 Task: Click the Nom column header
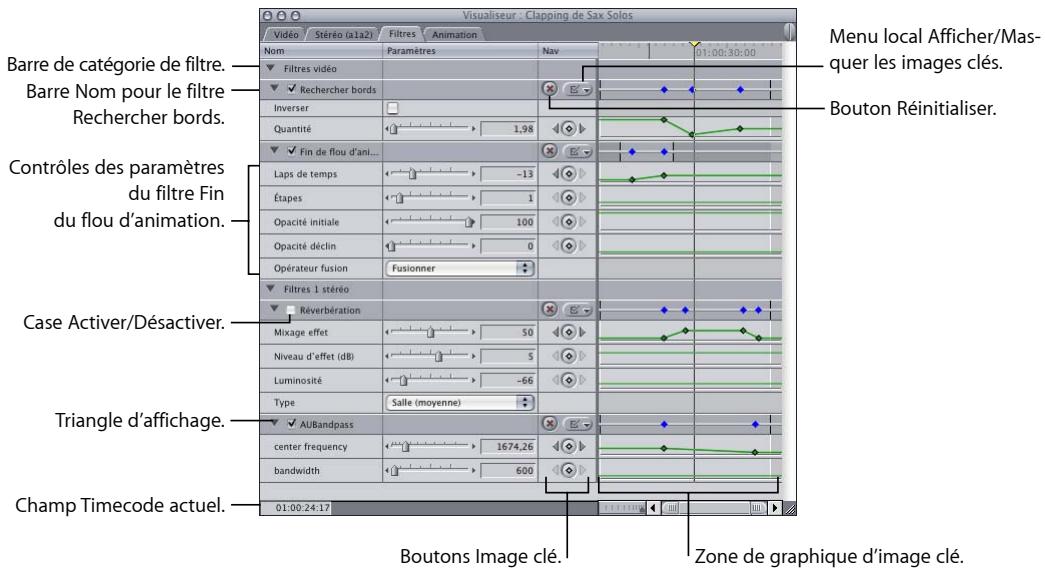click(x=321, y=51)
